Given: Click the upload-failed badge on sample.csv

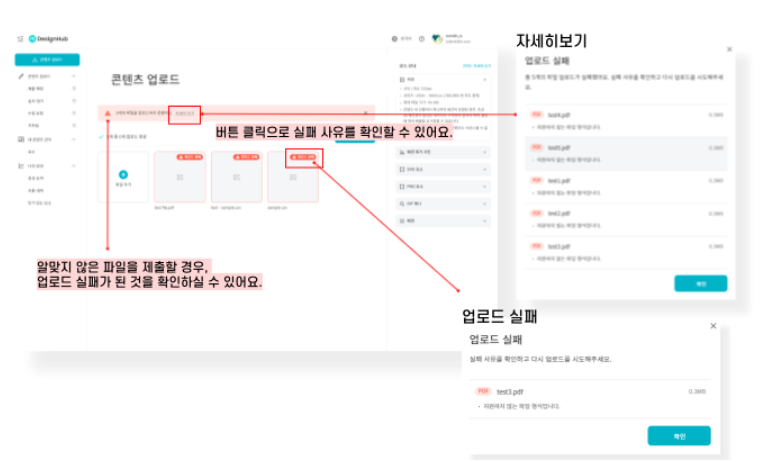Looking at the screenshot, I should click(303, 157).
